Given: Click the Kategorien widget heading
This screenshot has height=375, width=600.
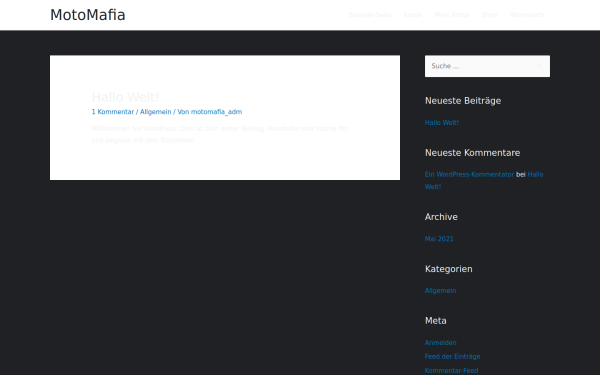Looking at the screenshot, I should pos(448,269).
